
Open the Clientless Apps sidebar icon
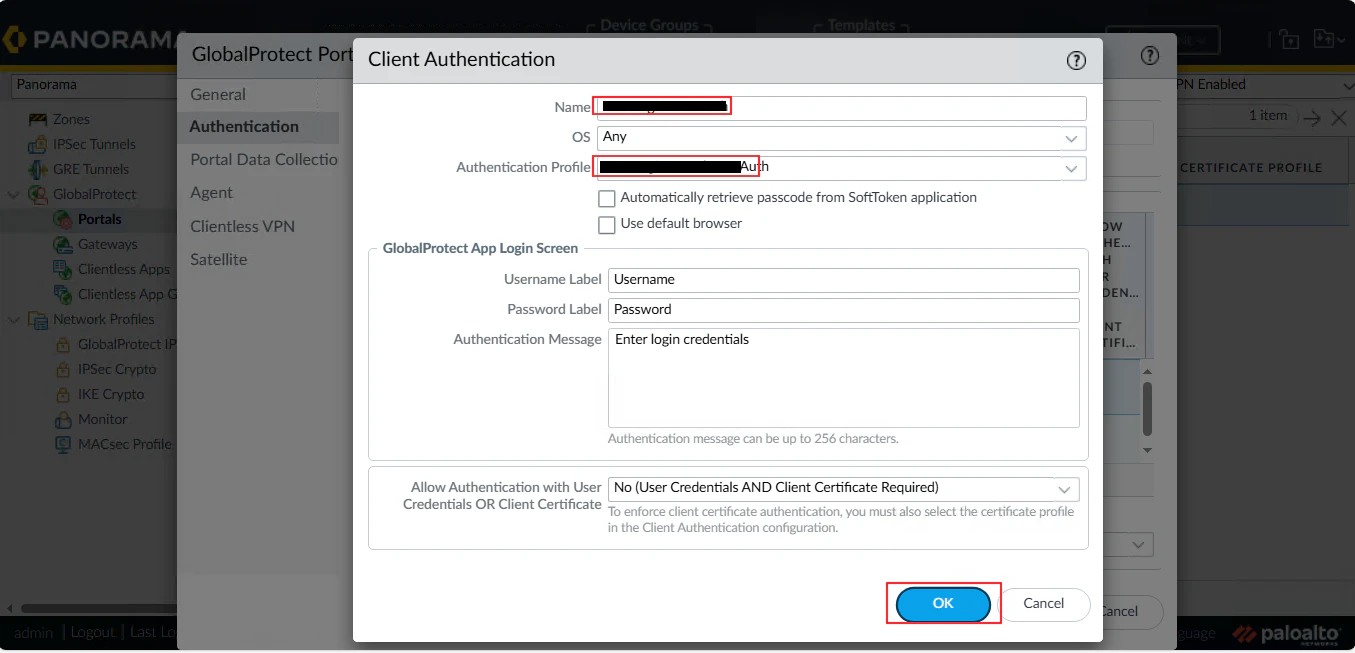pyautogui.click(x=62, y=269)
